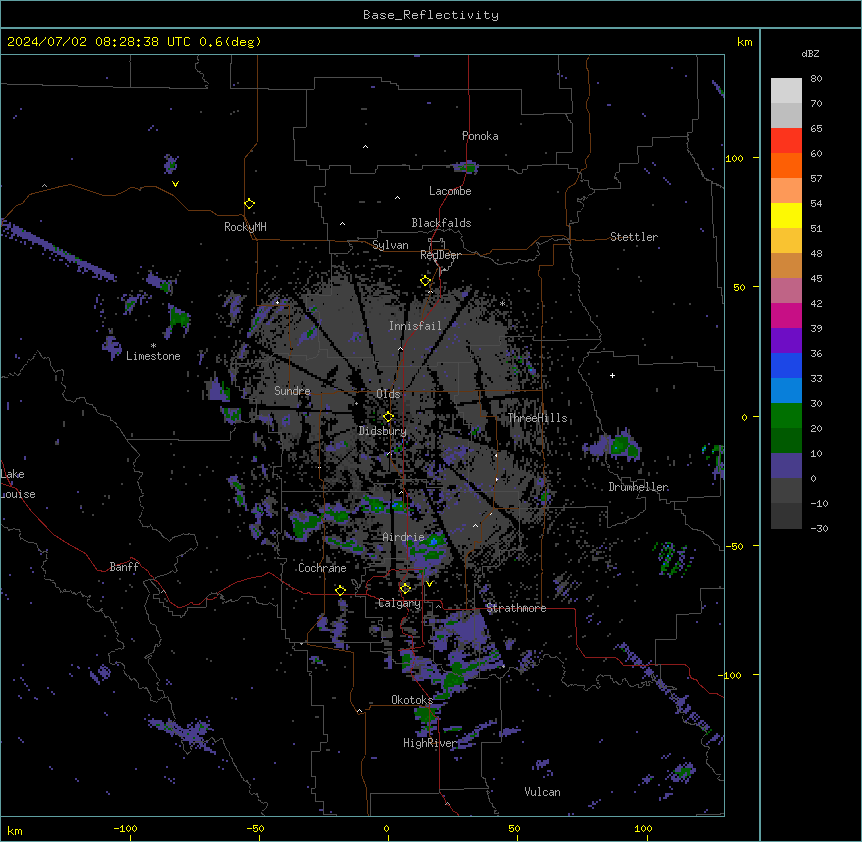
Task: Click the RedDeer city label
Action: (x=440, y=255)
